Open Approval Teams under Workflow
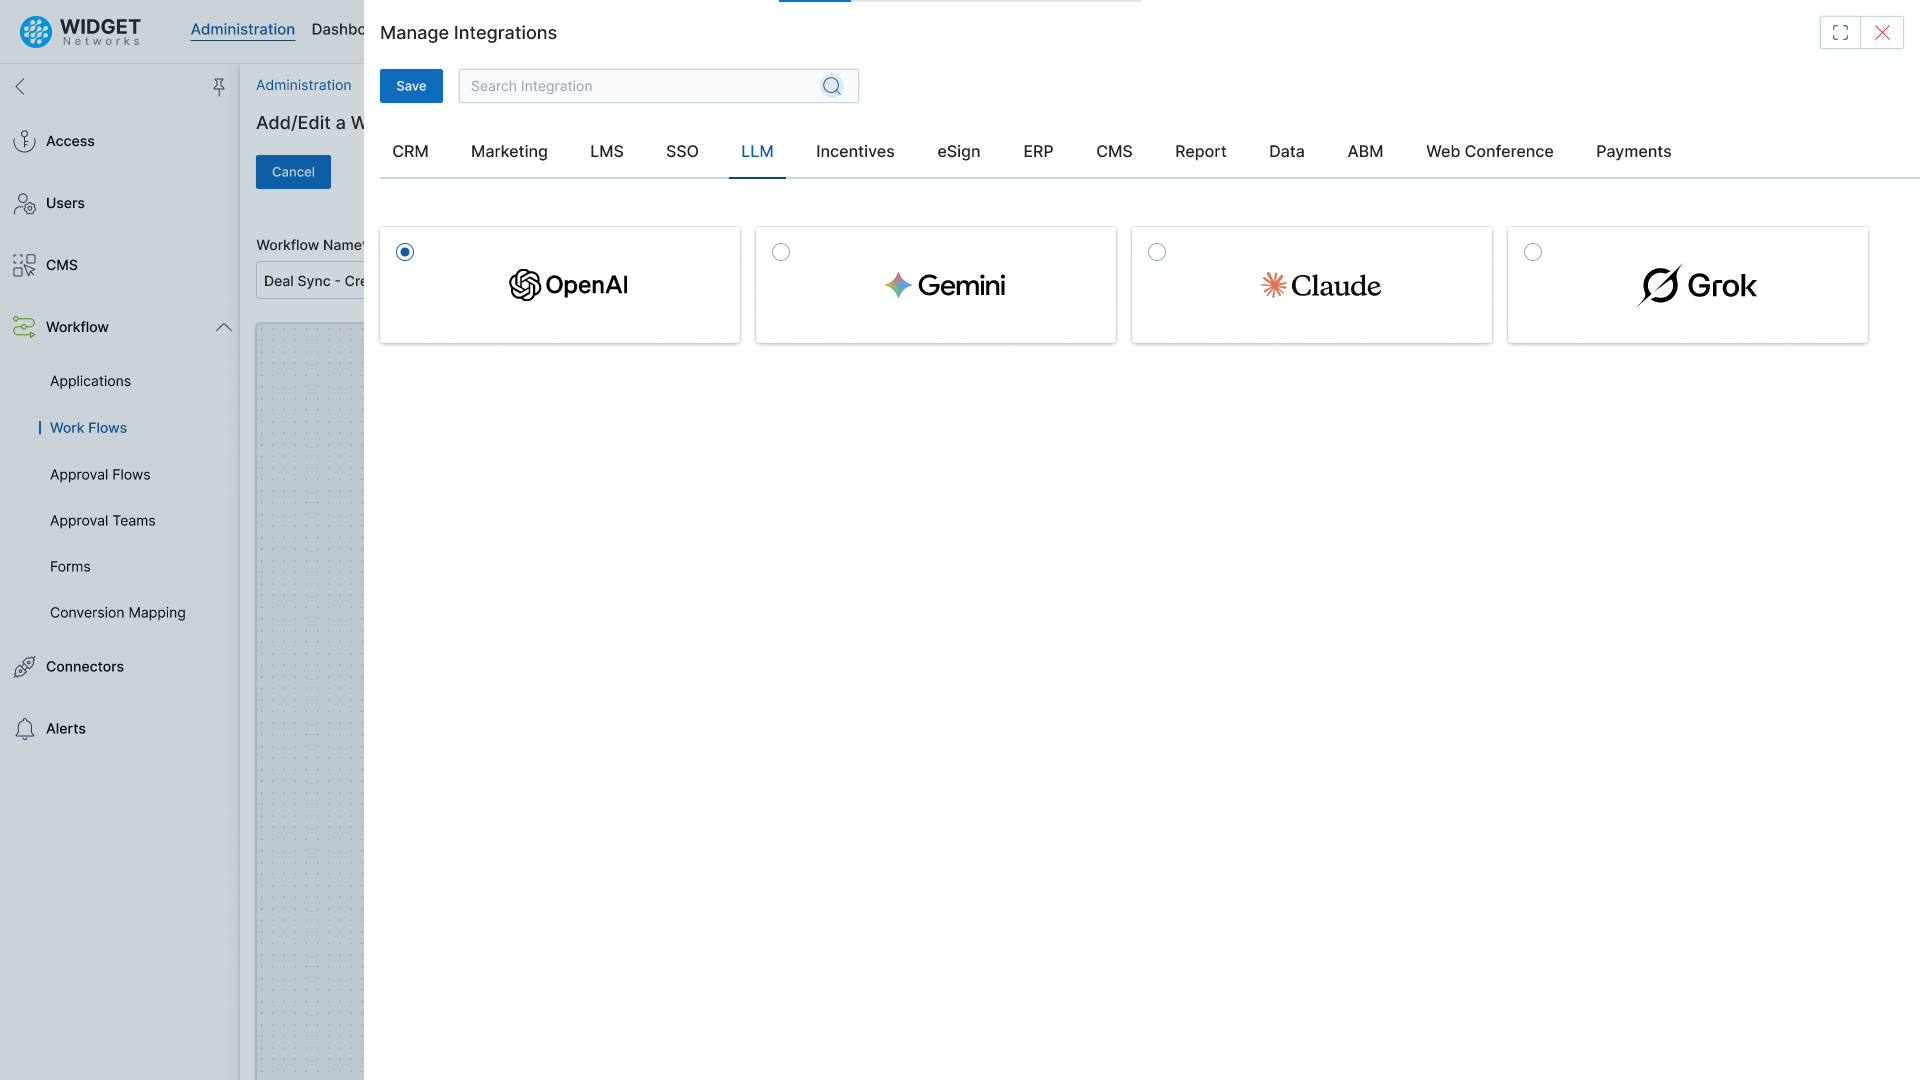1920x1080 pixels. 103,521
